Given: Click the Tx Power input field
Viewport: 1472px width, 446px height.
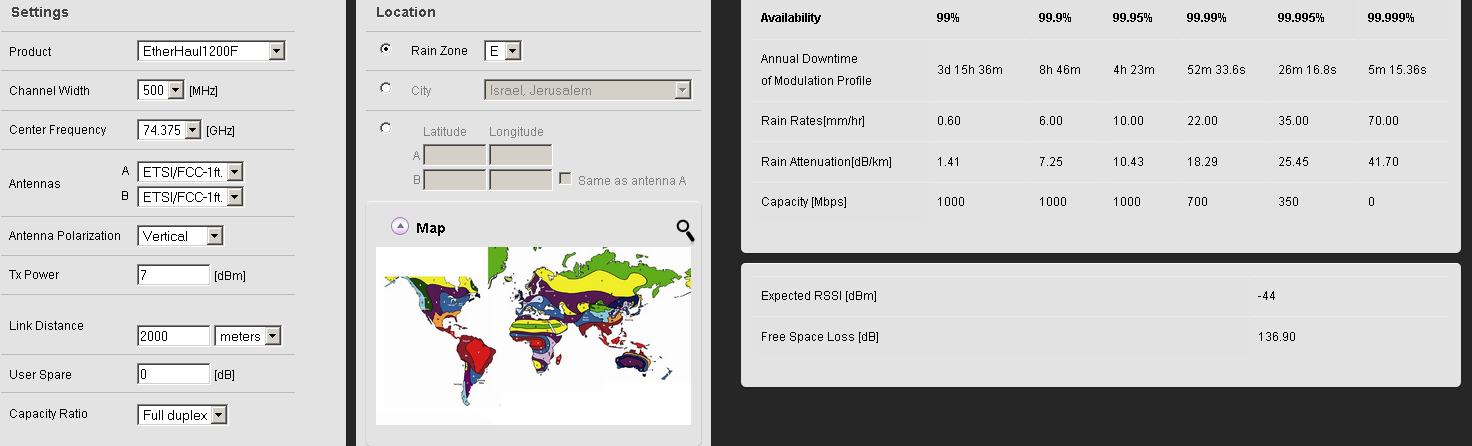Looking at the screenshot, I should (x=173, y=275).
